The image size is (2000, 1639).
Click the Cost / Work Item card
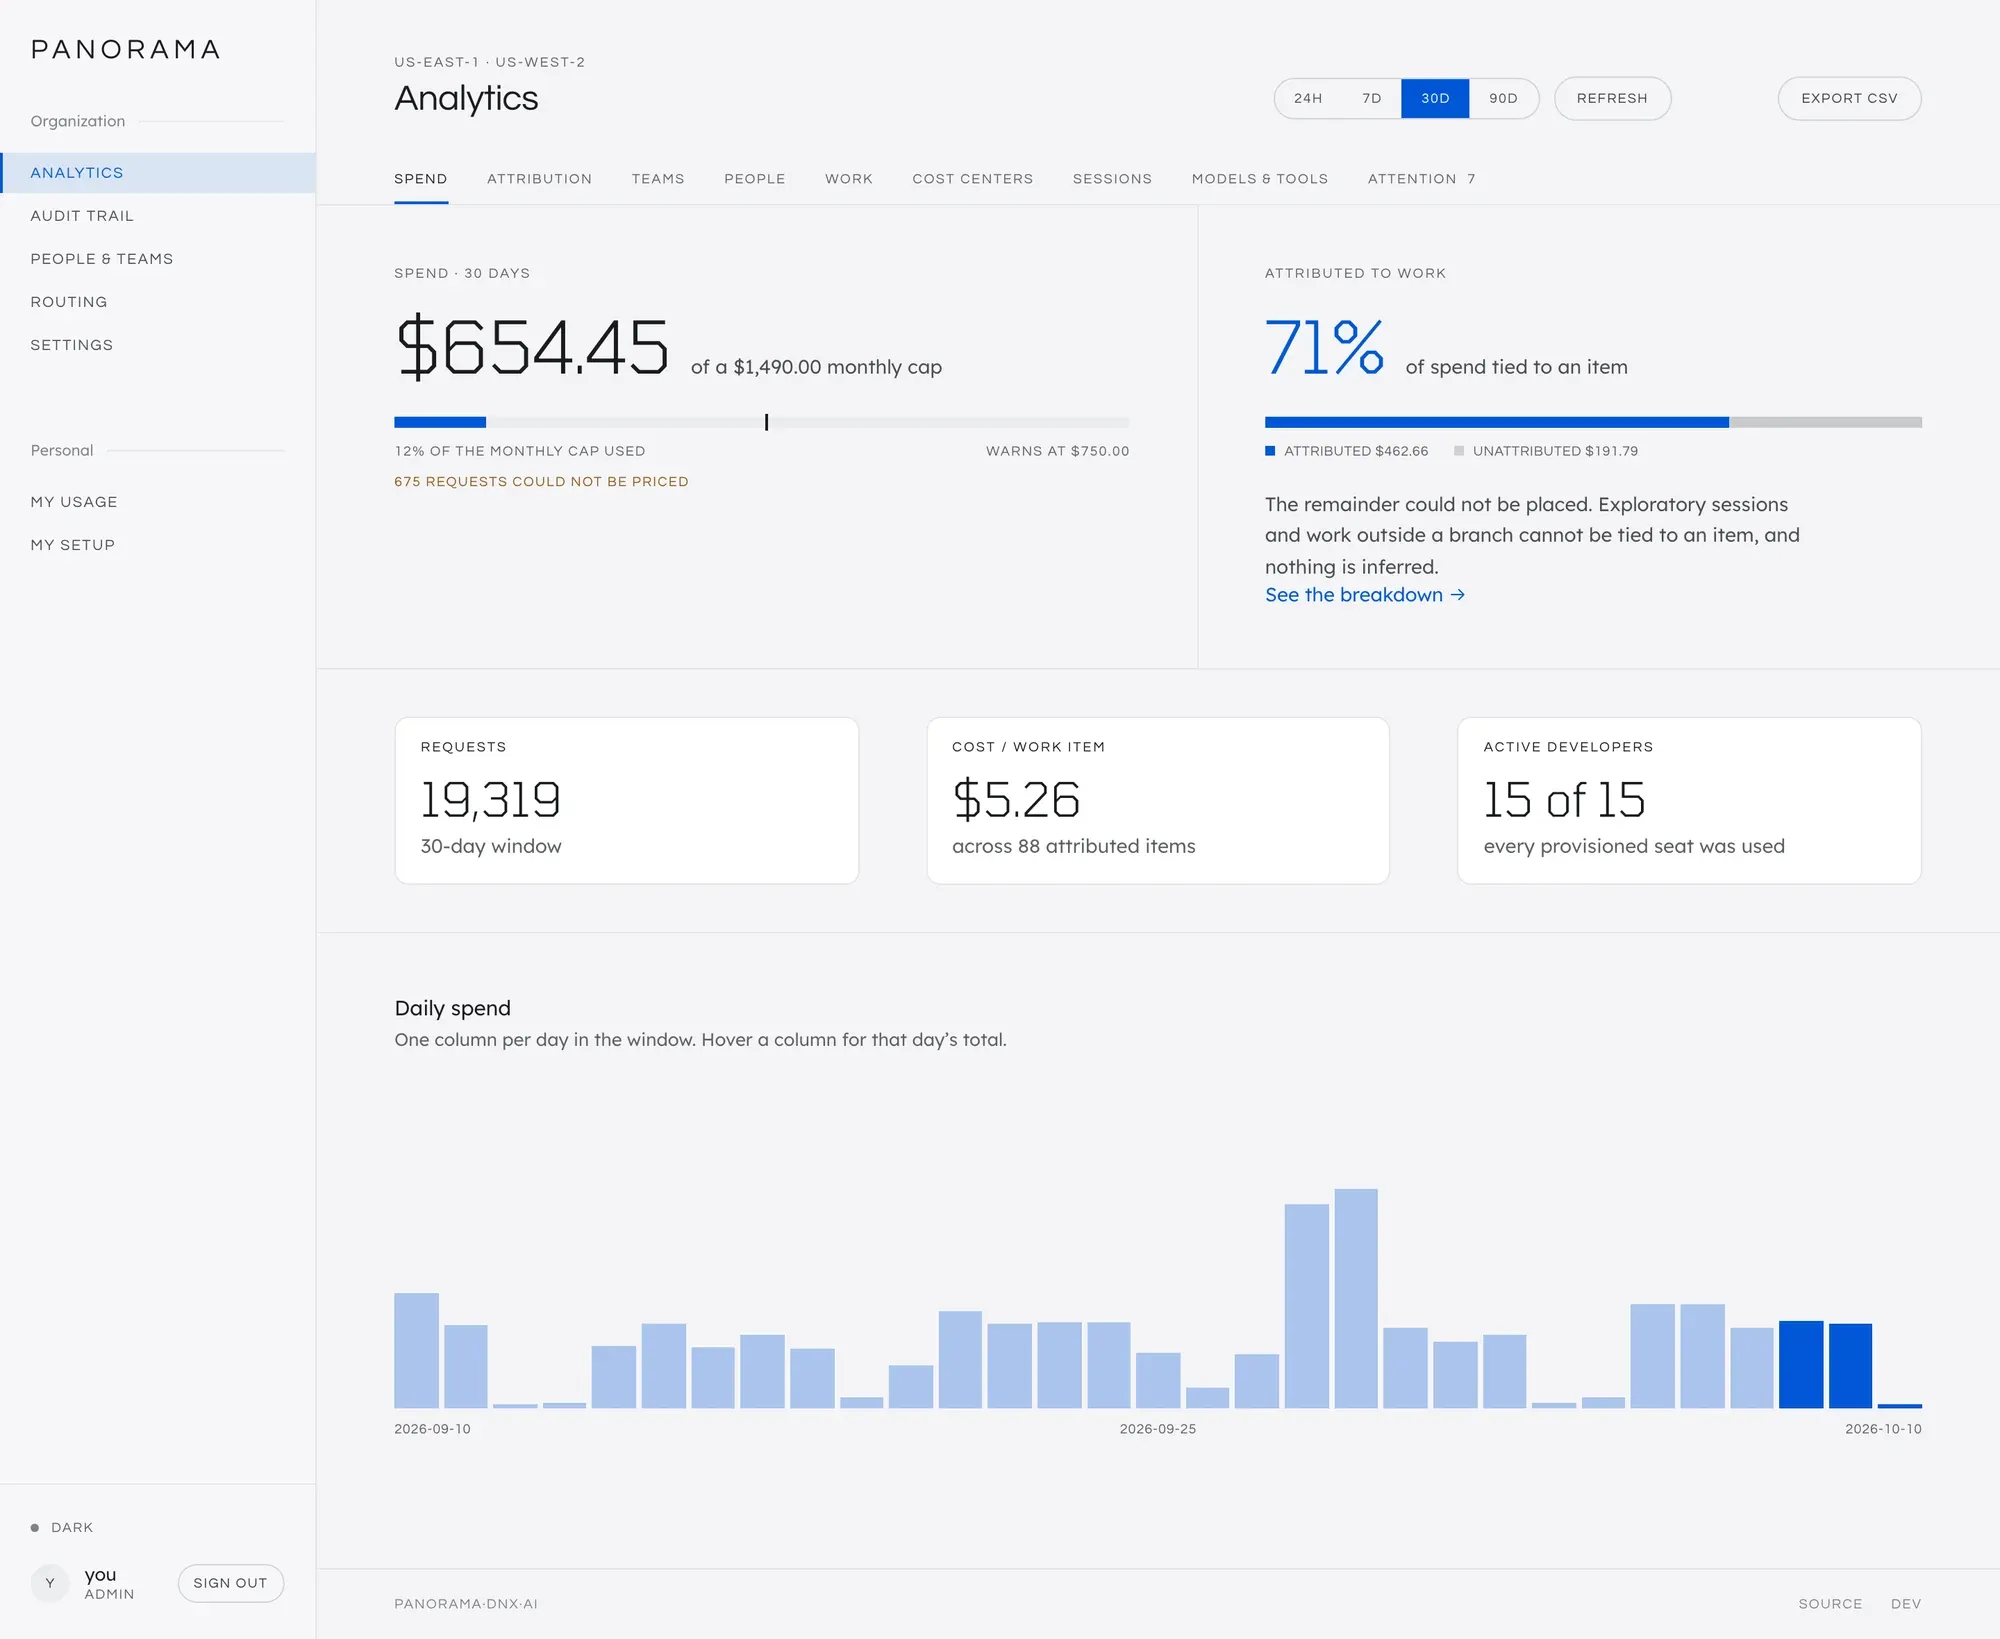(1158, 800)
